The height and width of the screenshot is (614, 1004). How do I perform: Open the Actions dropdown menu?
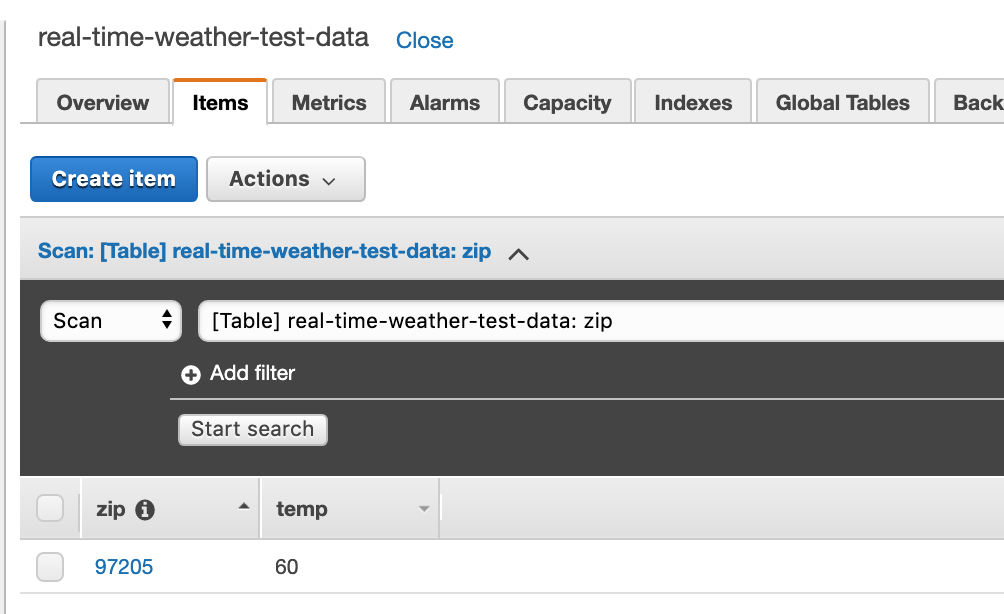pos(285,179)
